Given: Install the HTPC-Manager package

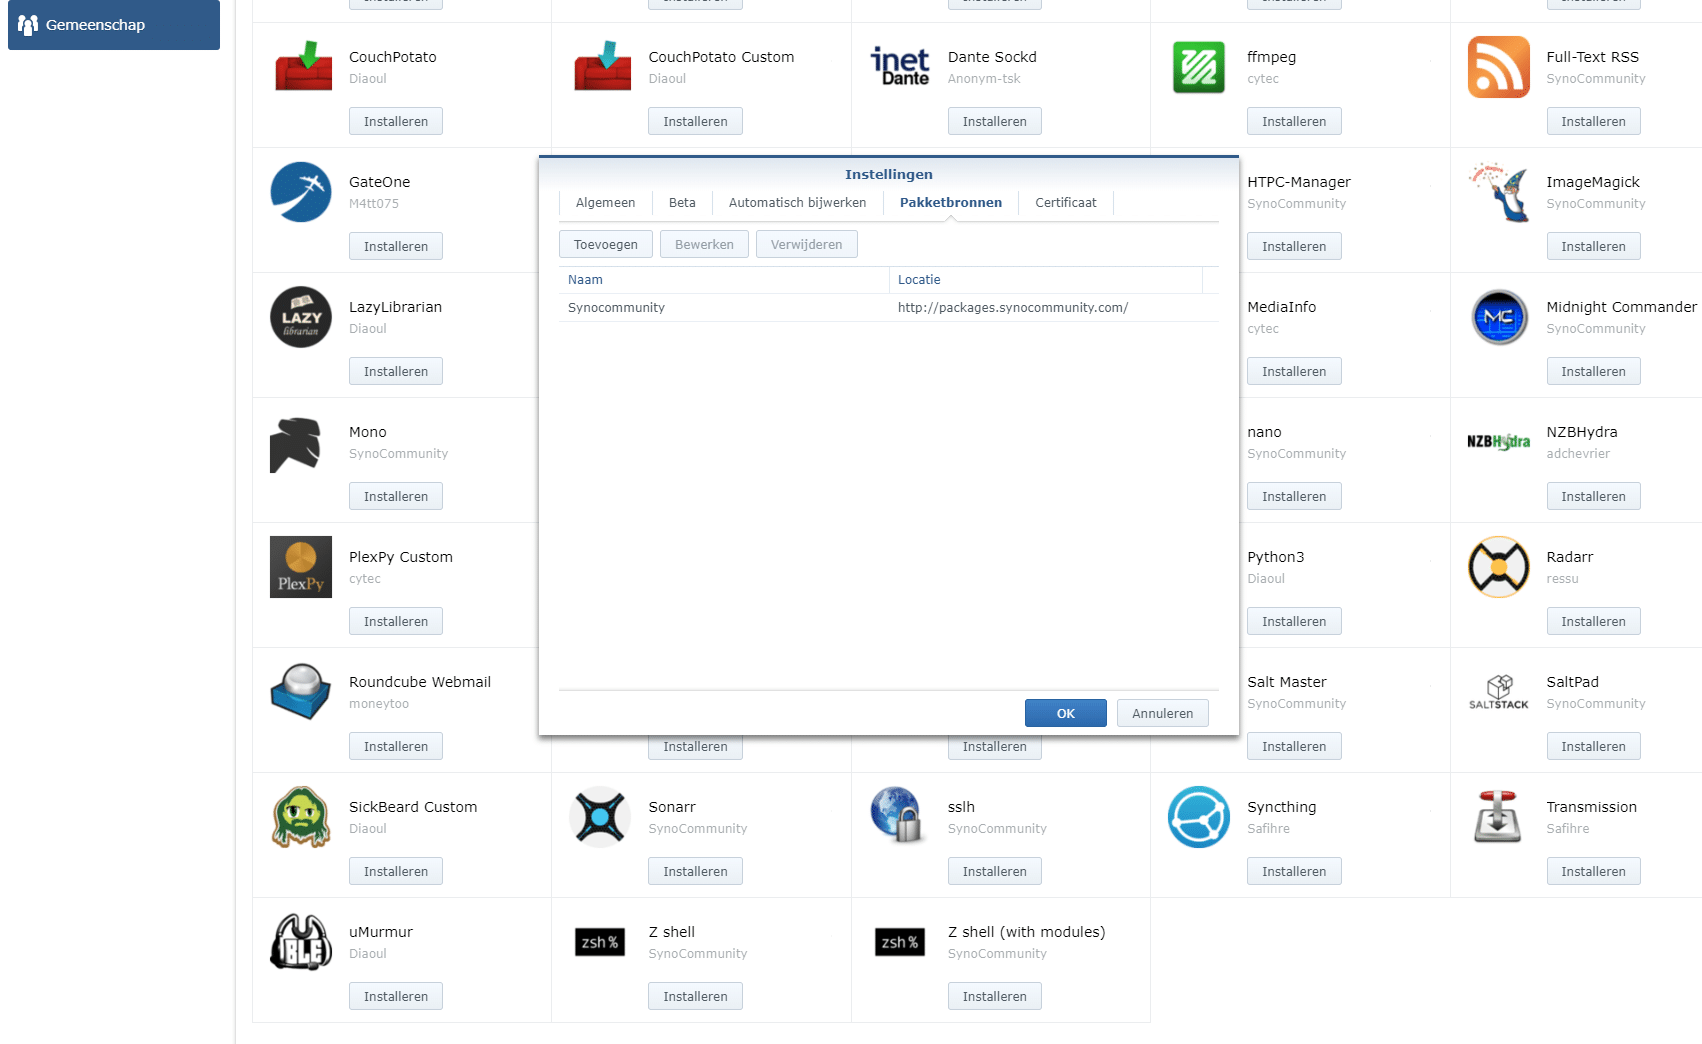Looking at the screenshot, I should [1294, 246].
